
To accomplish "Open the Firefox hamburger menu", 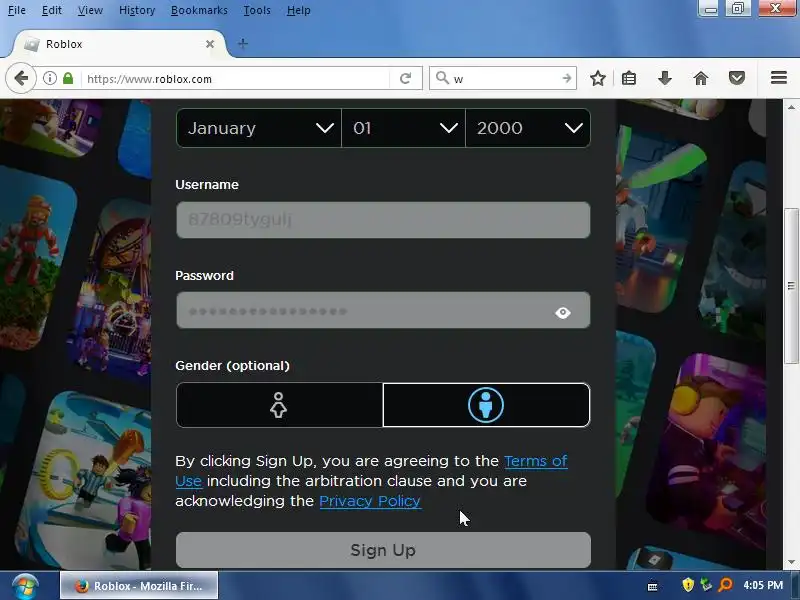I will (x=779, y=78).
